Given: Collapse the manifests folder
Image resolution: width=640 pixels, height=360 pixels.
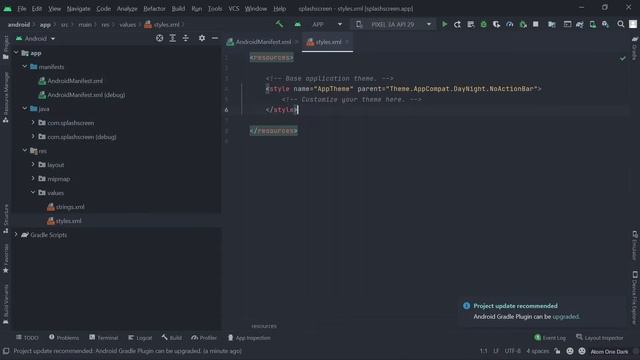Looking at the screenshot, I should 24,66.
